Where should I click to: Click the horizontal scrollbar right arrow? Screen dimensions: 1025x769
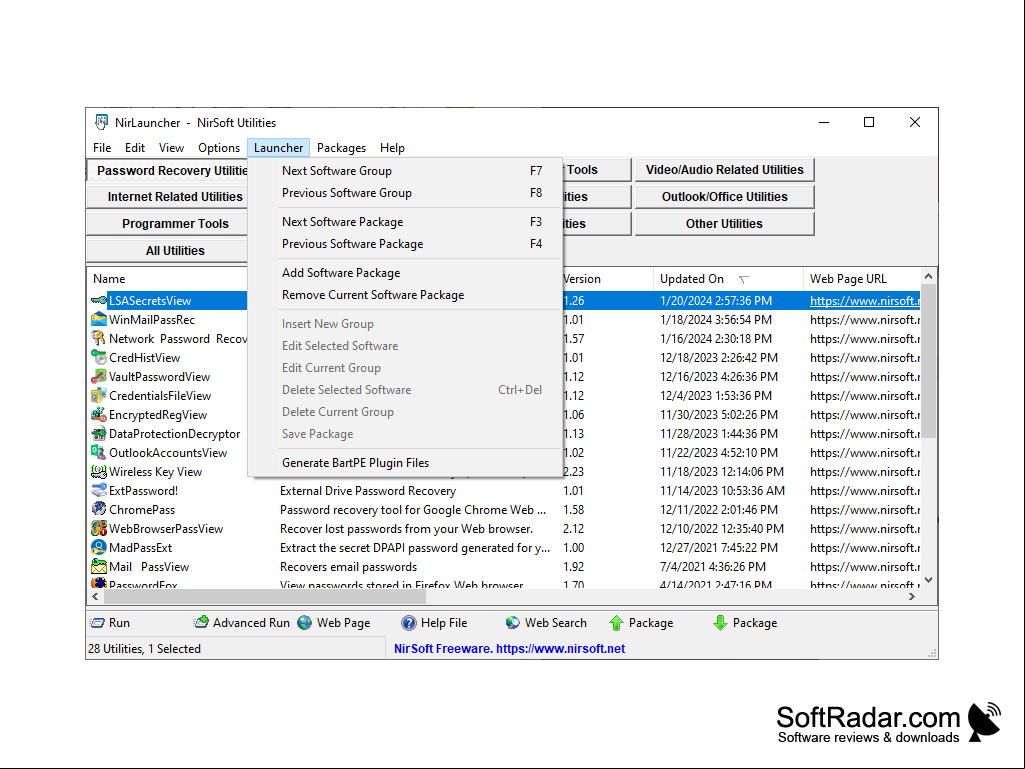coord(913,596)
